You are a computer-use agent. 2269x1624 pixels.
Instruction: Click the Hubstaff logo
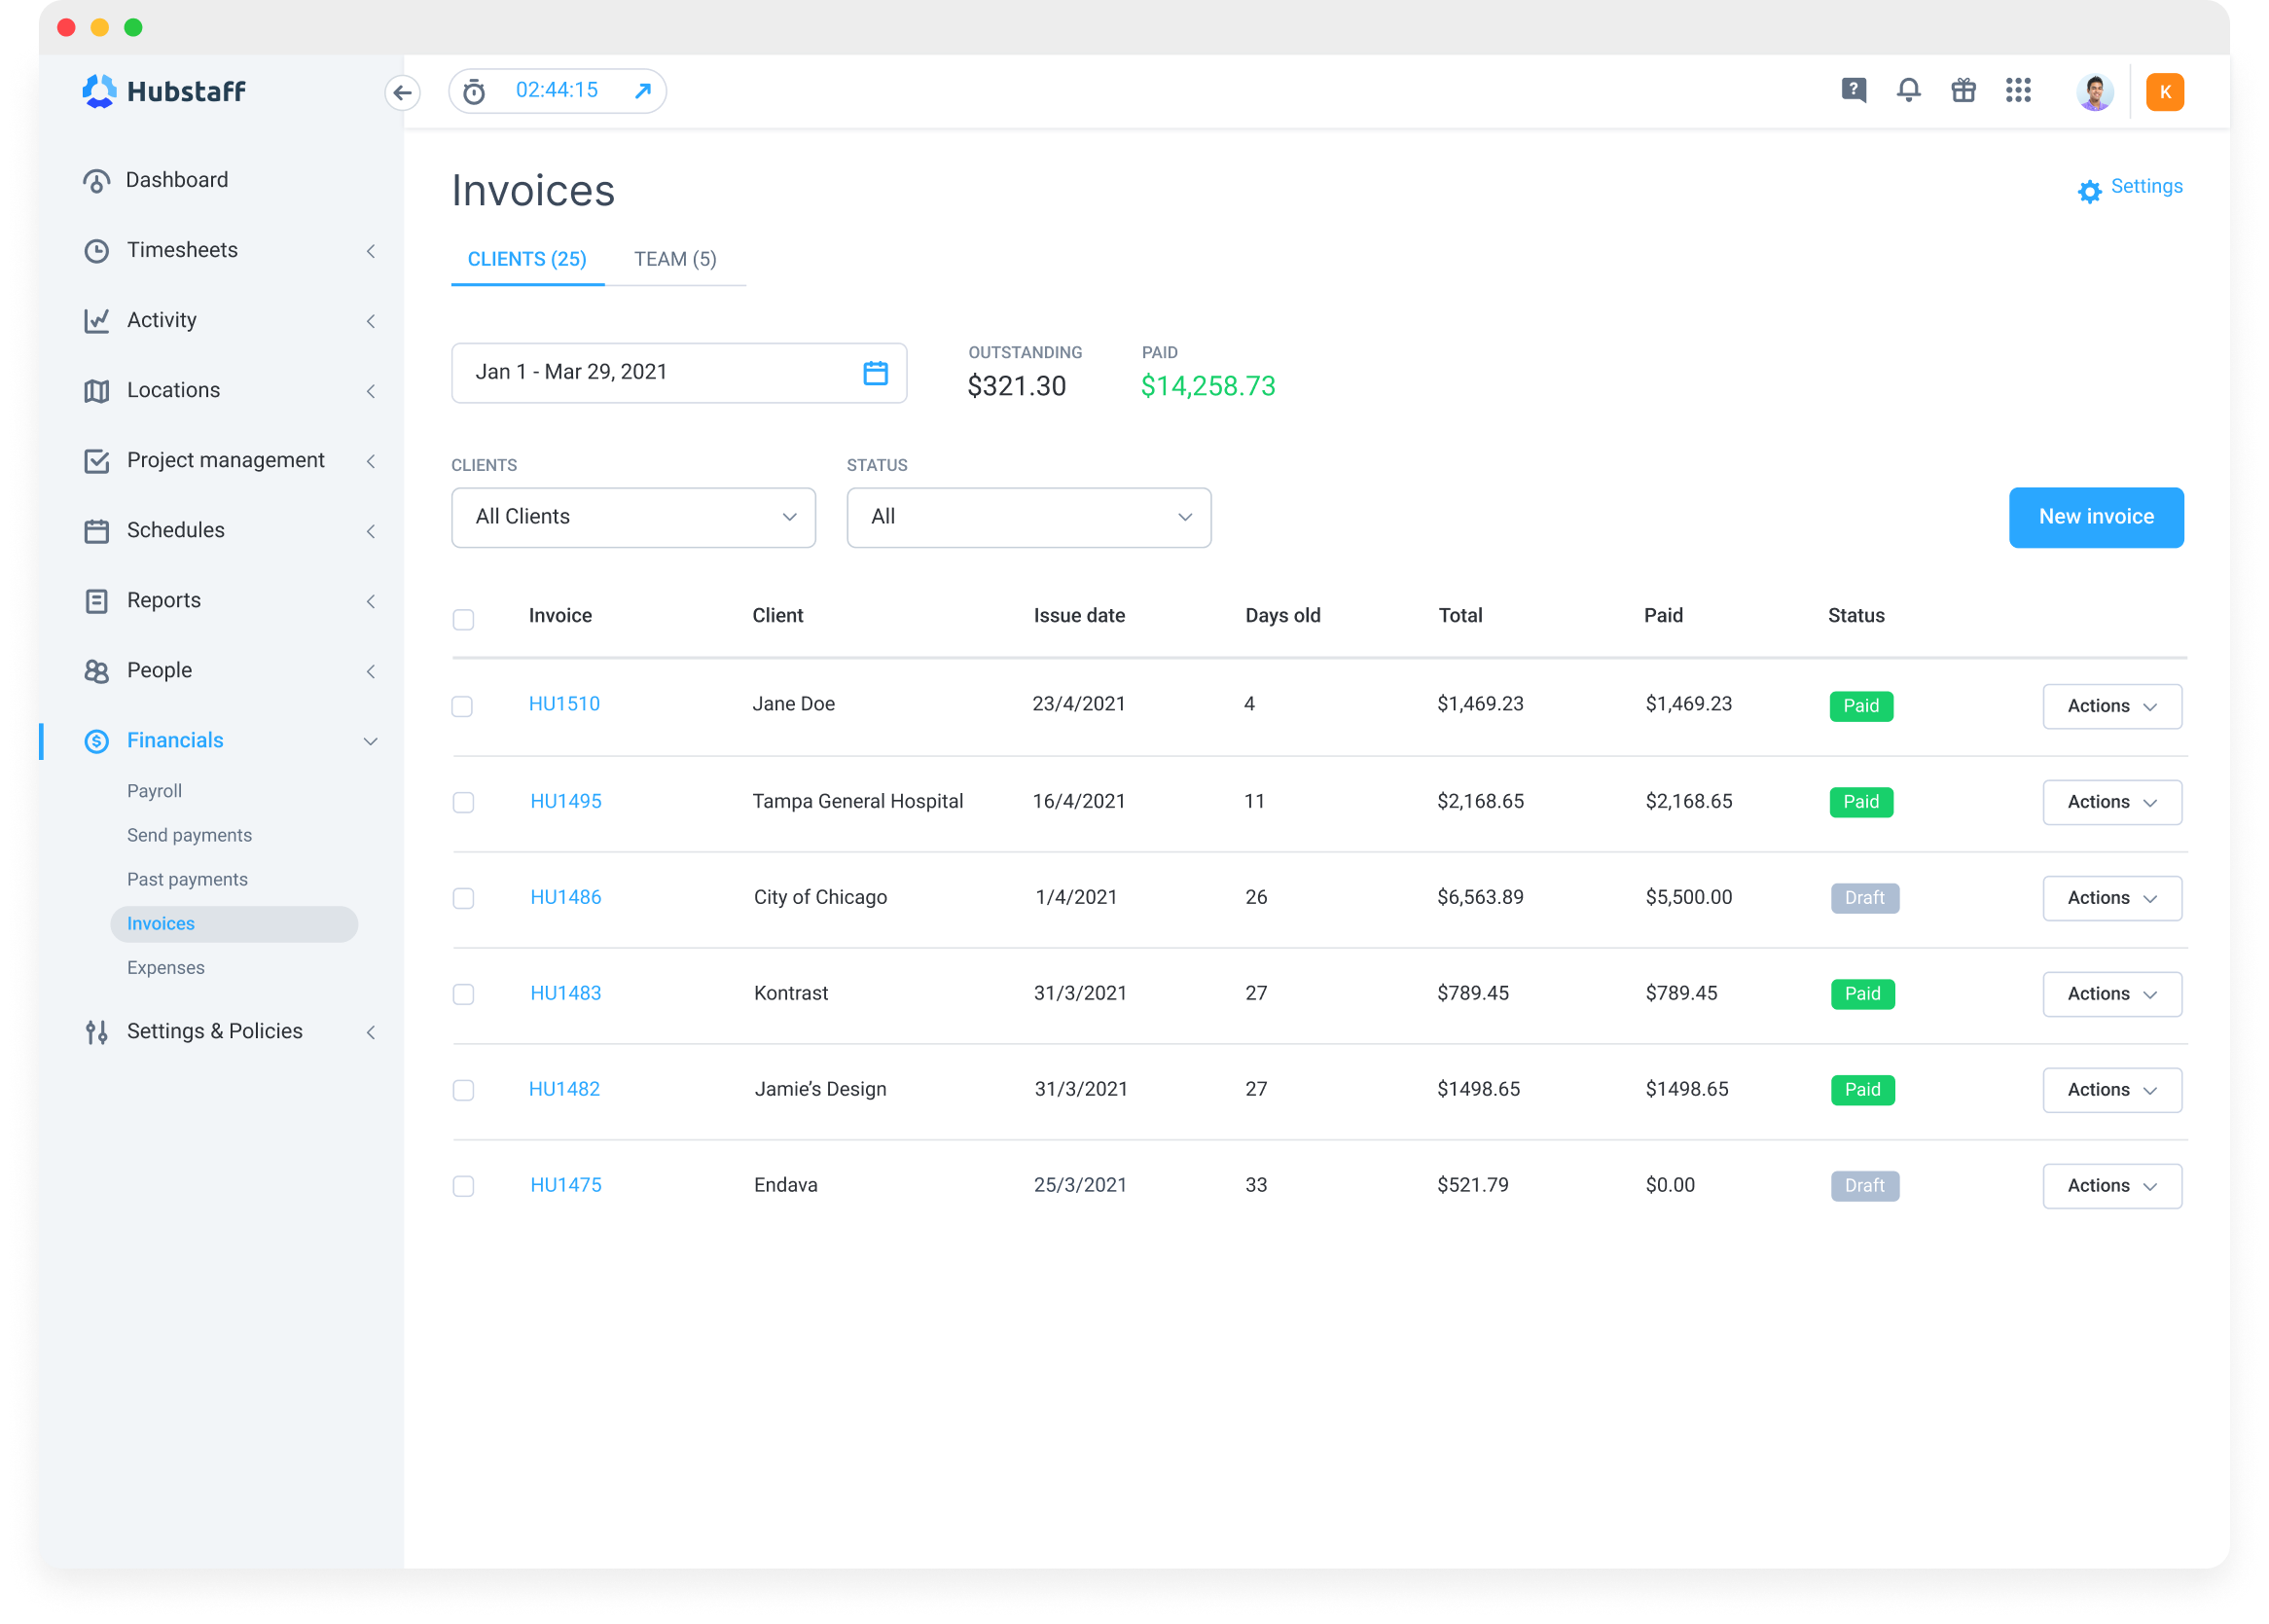click(x=164, y=91)
